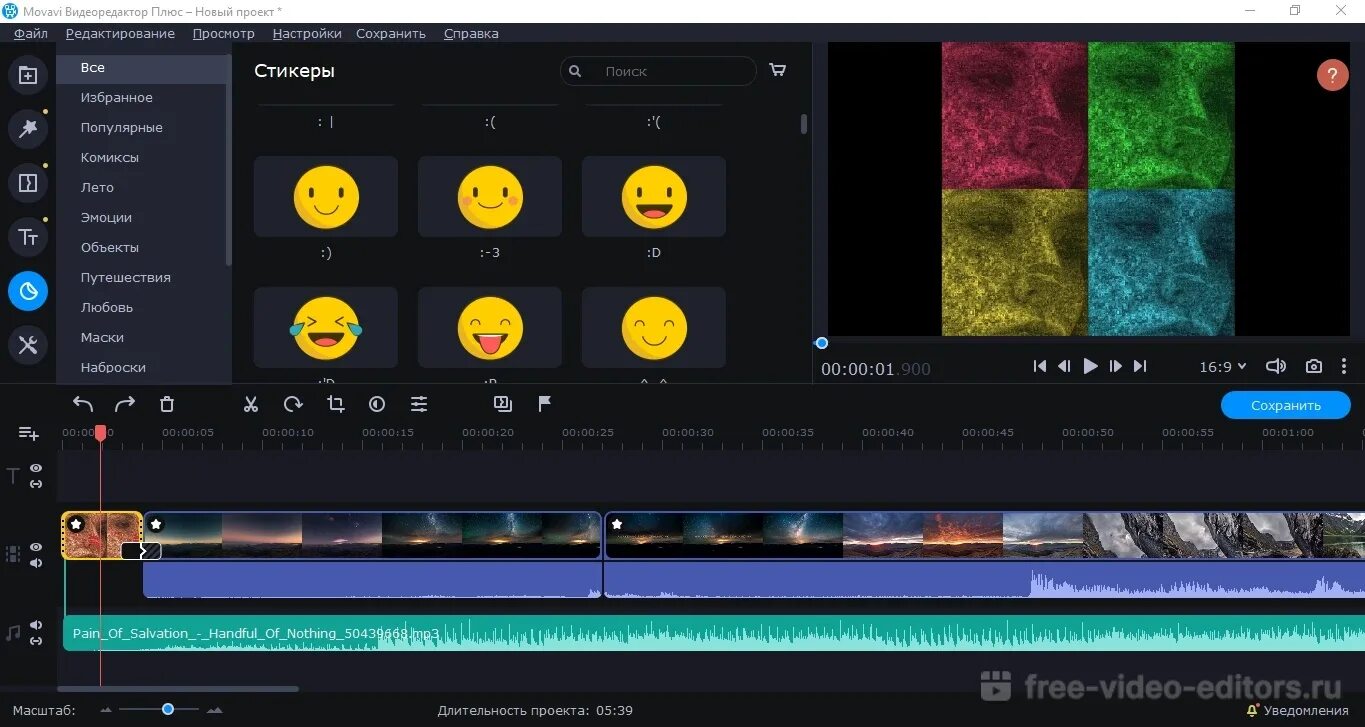Open Color Adjustments from the toolbar
Image resolution: width=1365 pixels, height=727 pixels.
(x=377, y=404)
